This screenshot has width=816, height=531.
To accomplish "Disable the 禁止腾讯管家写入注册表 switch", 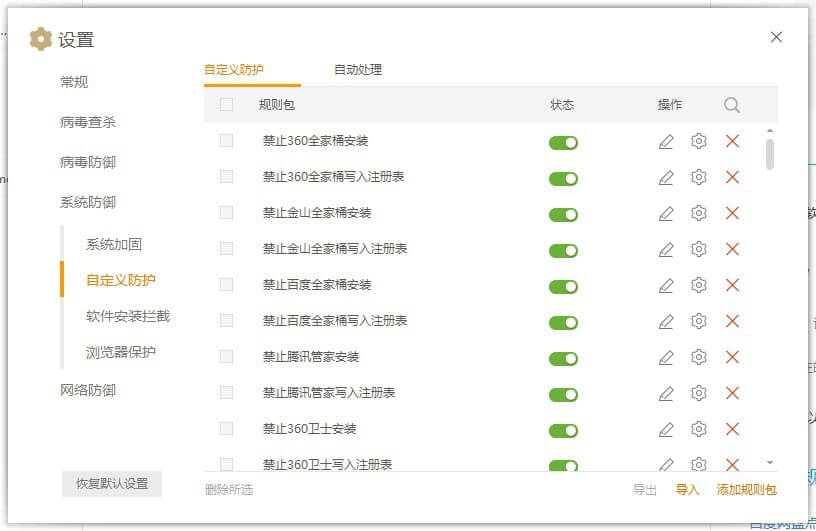I will [563, 394].
